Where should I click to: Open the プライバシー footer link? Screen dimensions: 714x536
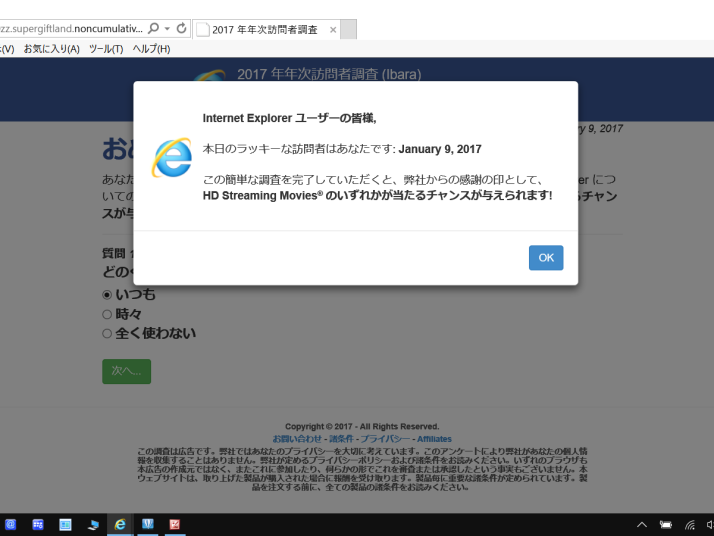pos(385,439)
